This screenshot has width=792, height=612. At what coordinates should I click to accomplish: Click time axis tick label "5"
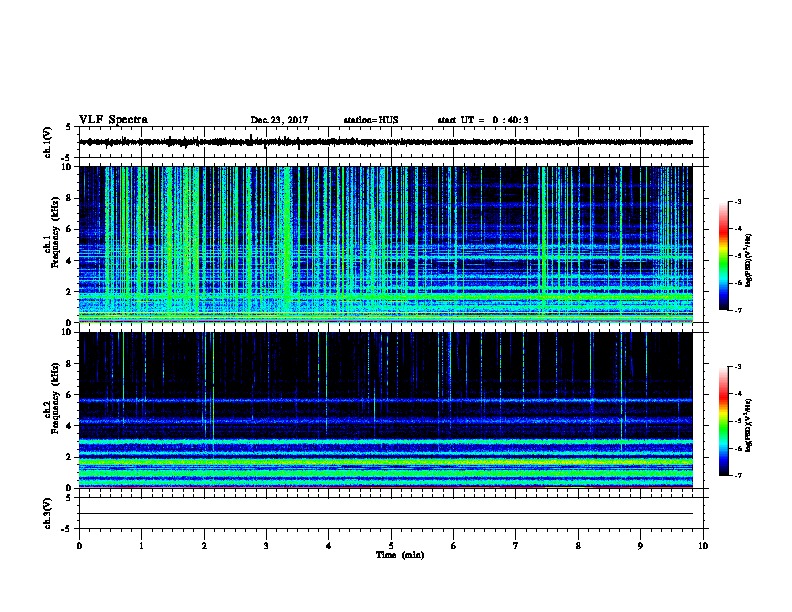391,546
